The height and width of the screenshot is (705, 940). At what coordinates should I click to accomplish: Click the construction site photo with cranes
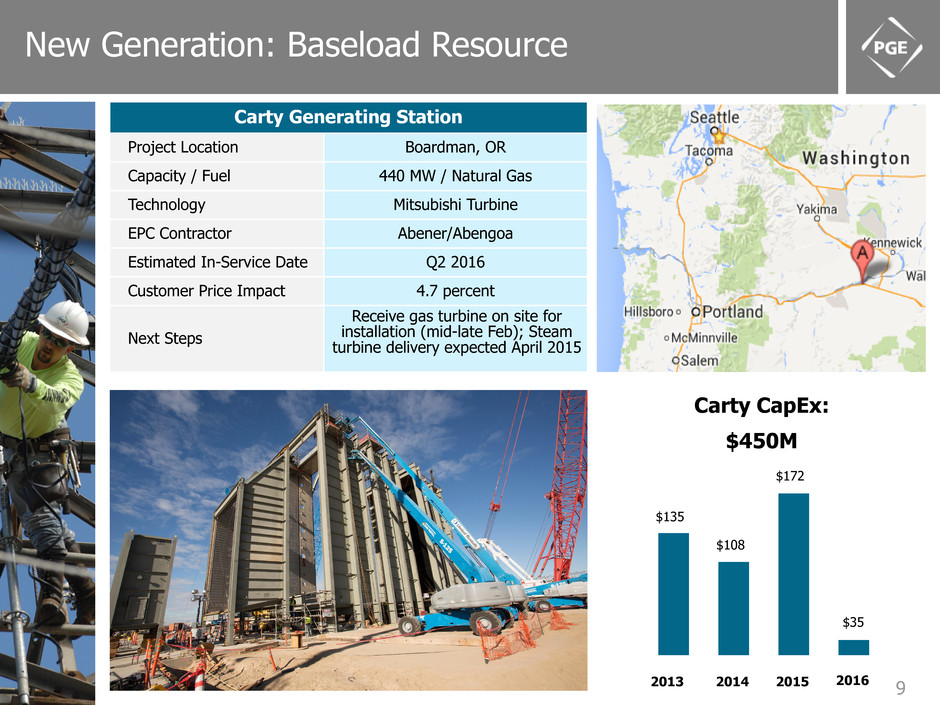[x=348, y=540]
